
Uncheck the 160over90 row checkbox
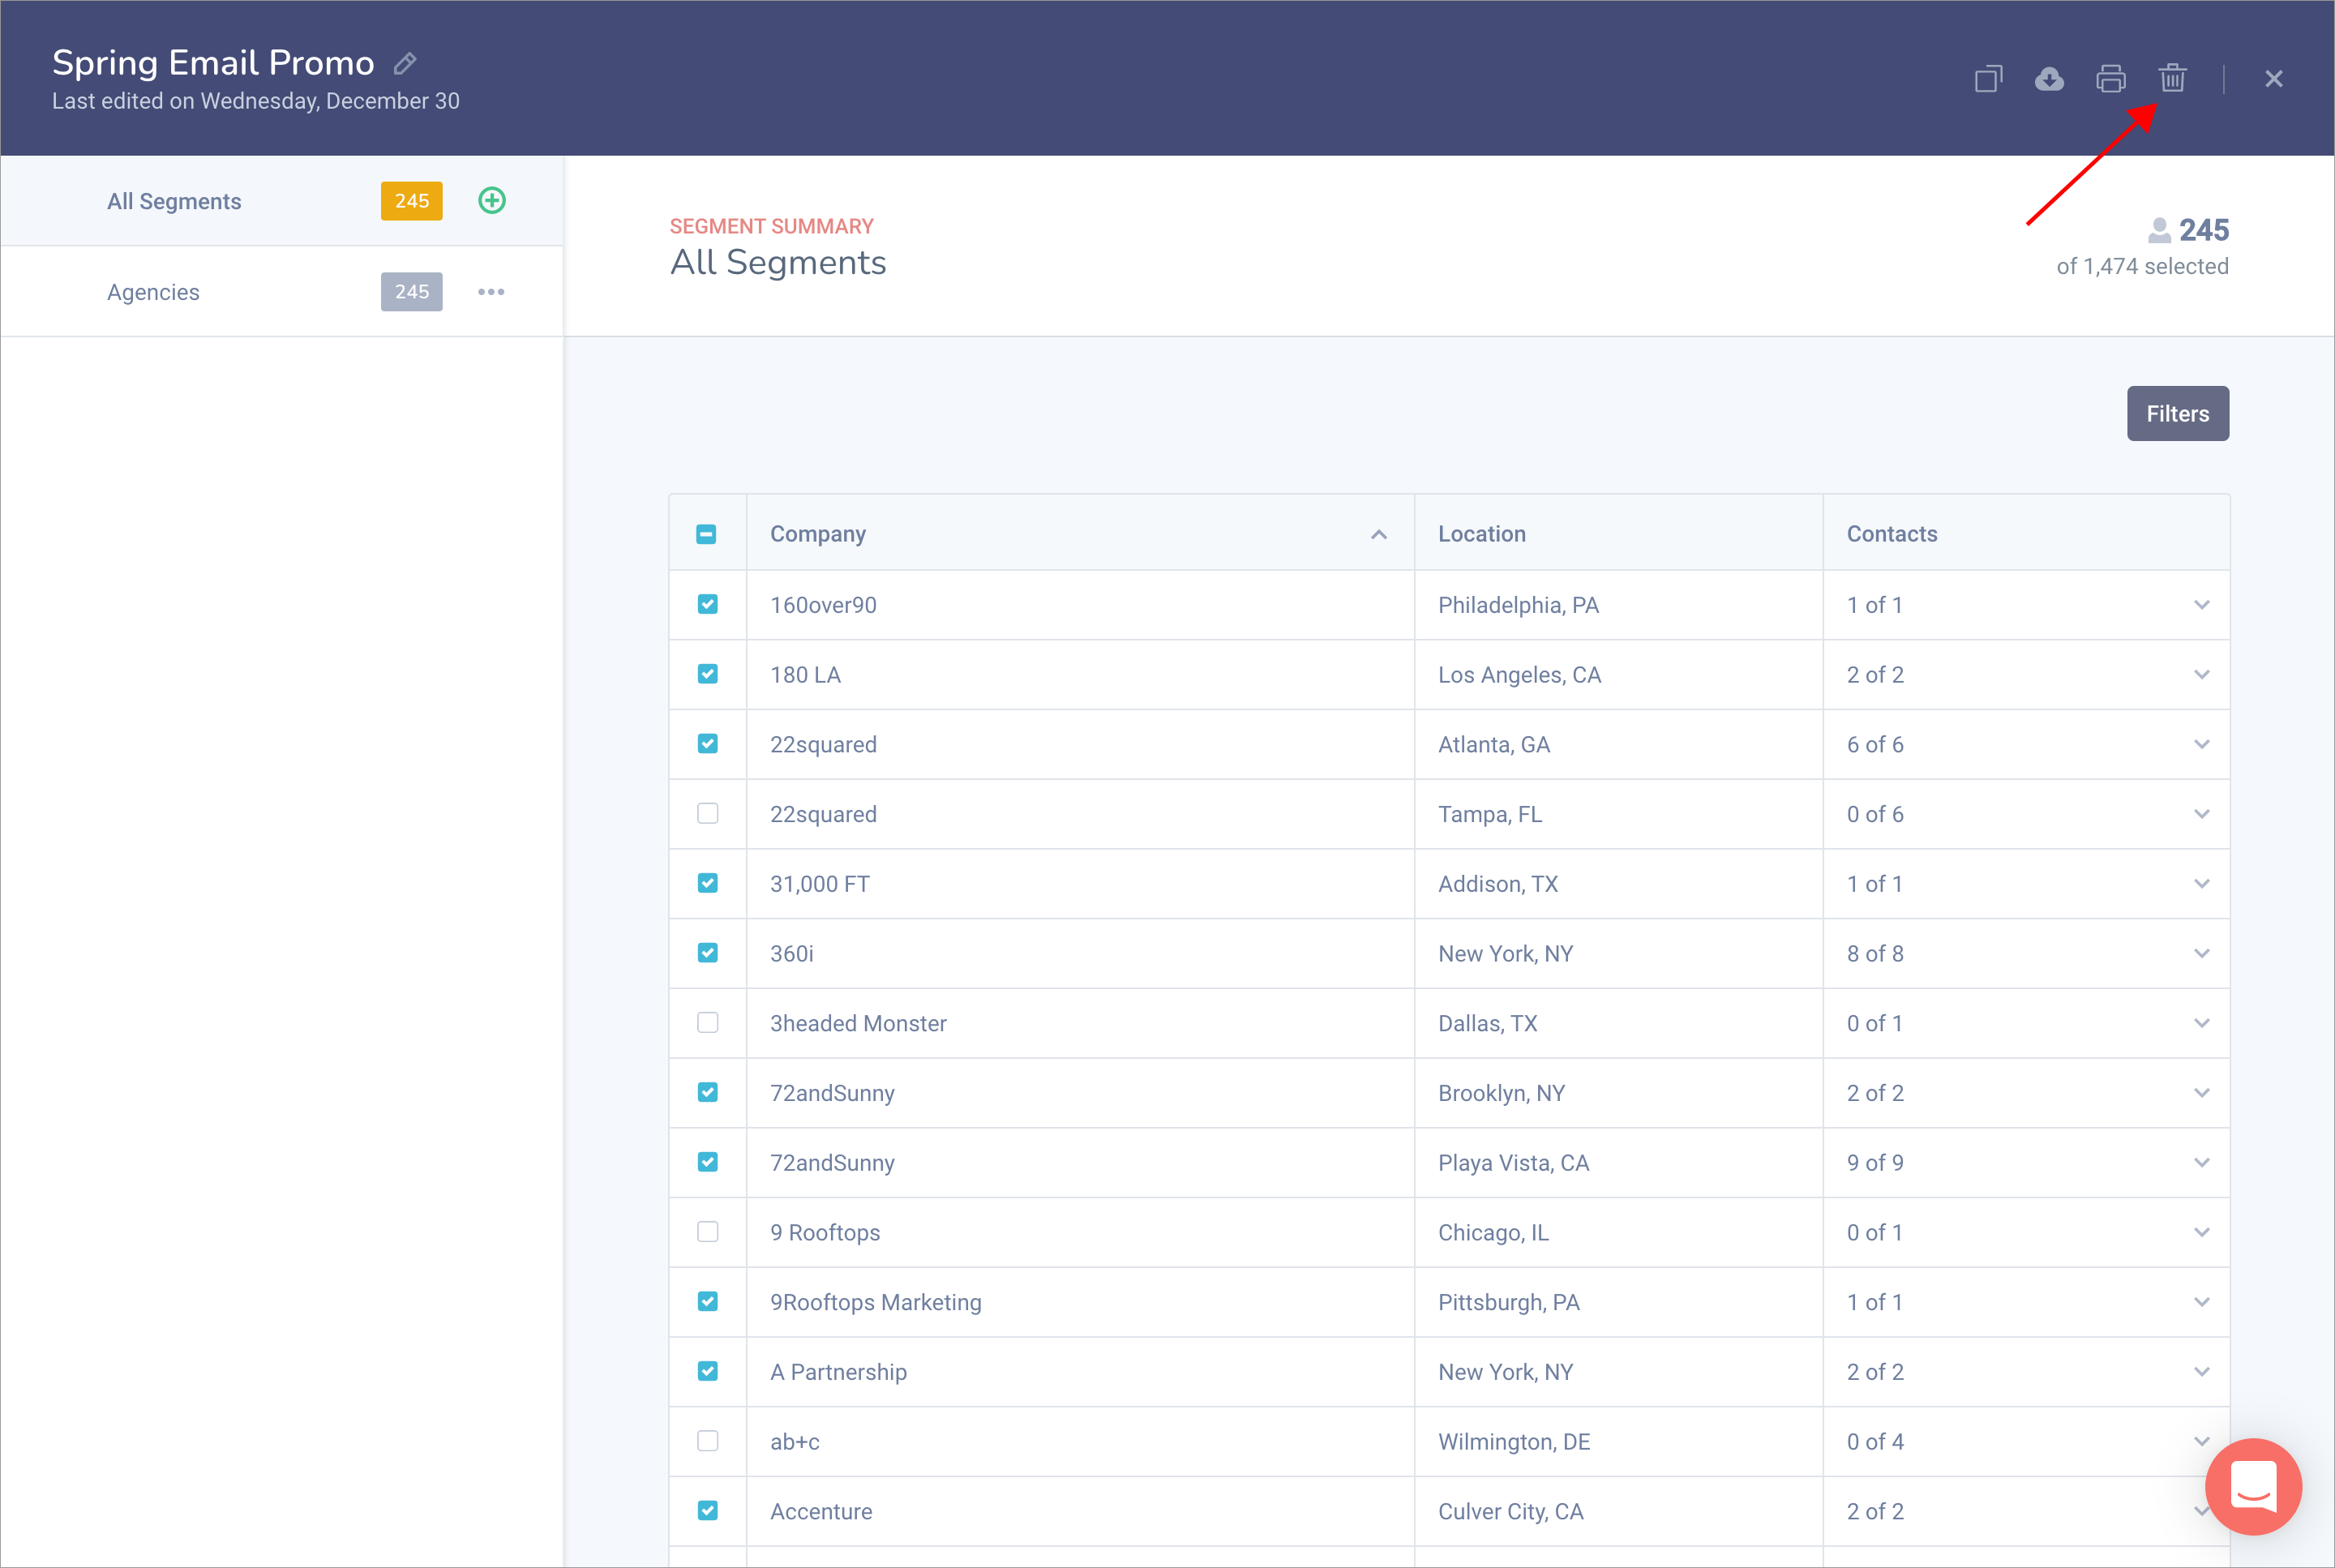click(x=708, y=604)
